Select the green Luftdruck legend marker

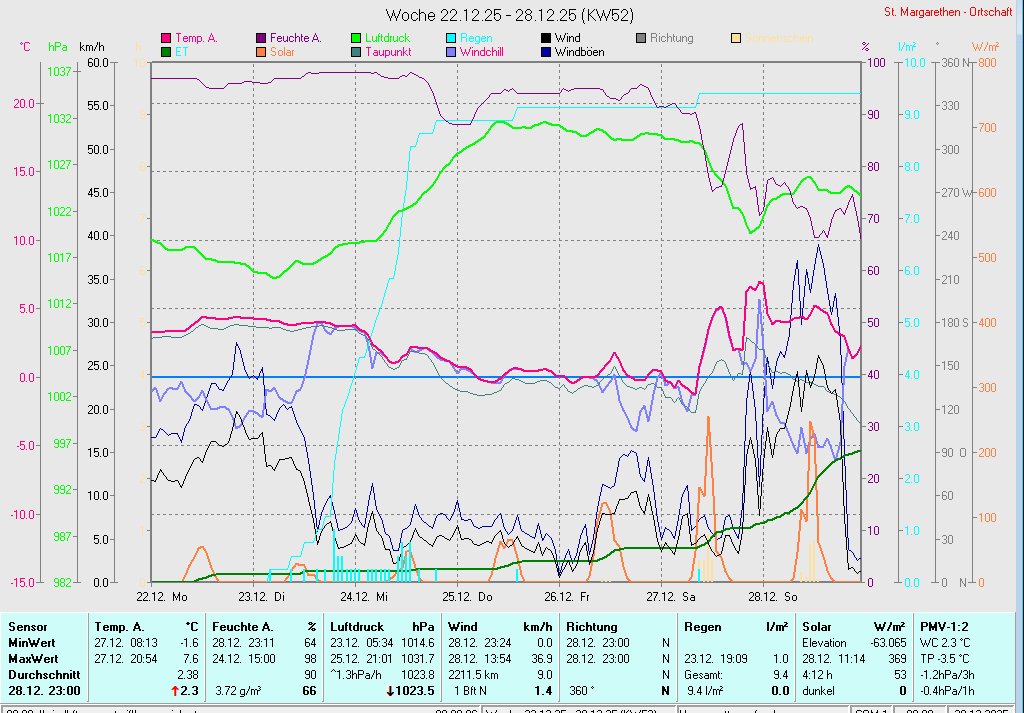pyautogui.click(x=356, y=38)
